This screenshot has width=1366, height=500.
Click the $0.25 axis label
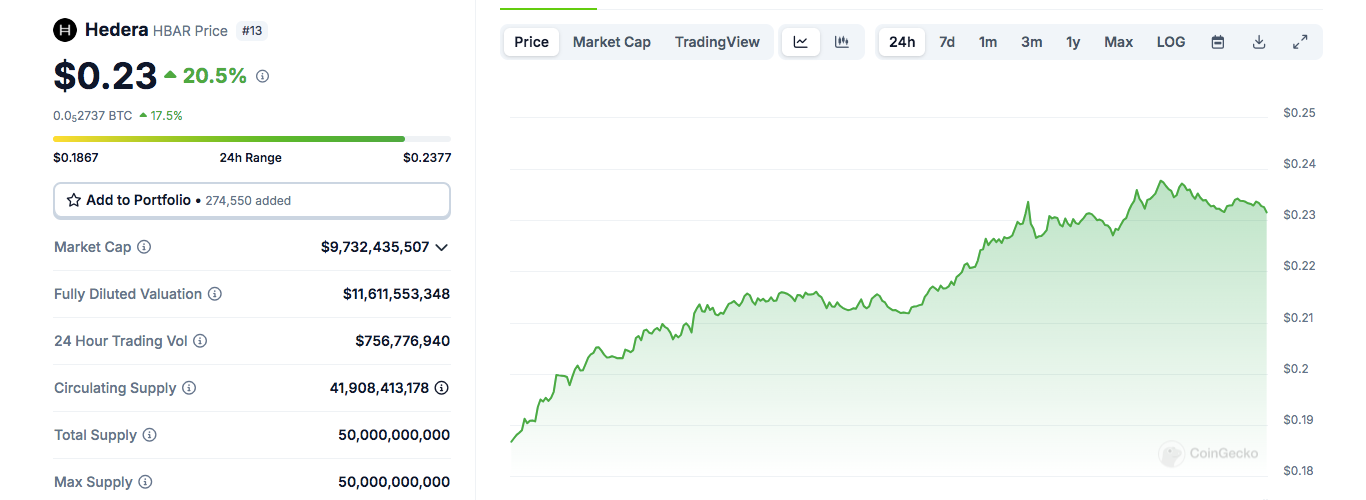click(x=1299, y=113)
